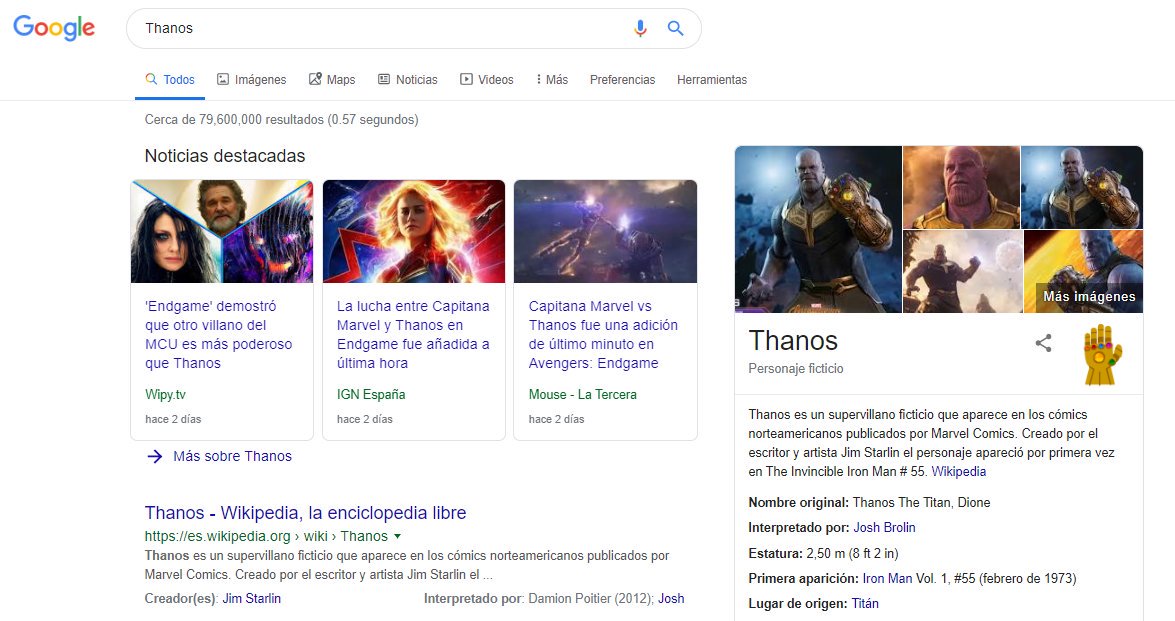Click the Google logo
The height and width of the screenshot is (621, 1175).
(x=54, y=28)
